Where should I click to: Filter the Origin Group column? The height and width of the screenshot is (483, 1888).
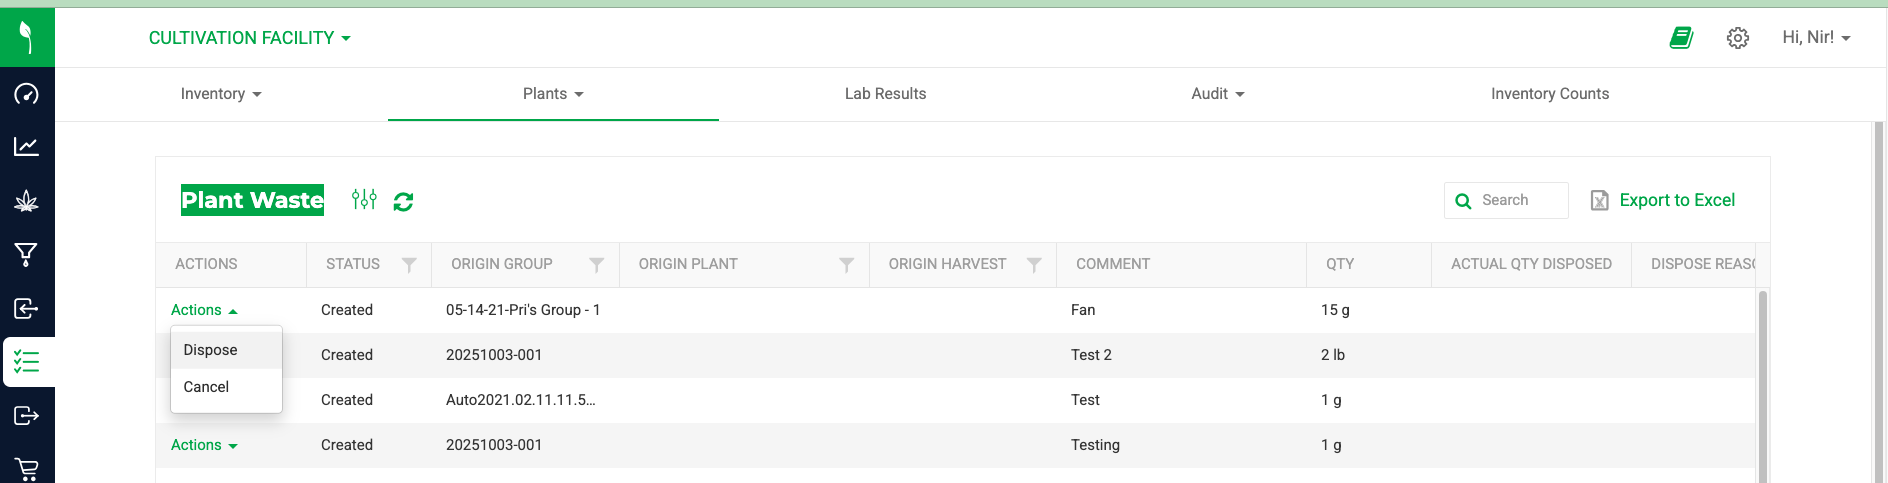click(596, 265)
